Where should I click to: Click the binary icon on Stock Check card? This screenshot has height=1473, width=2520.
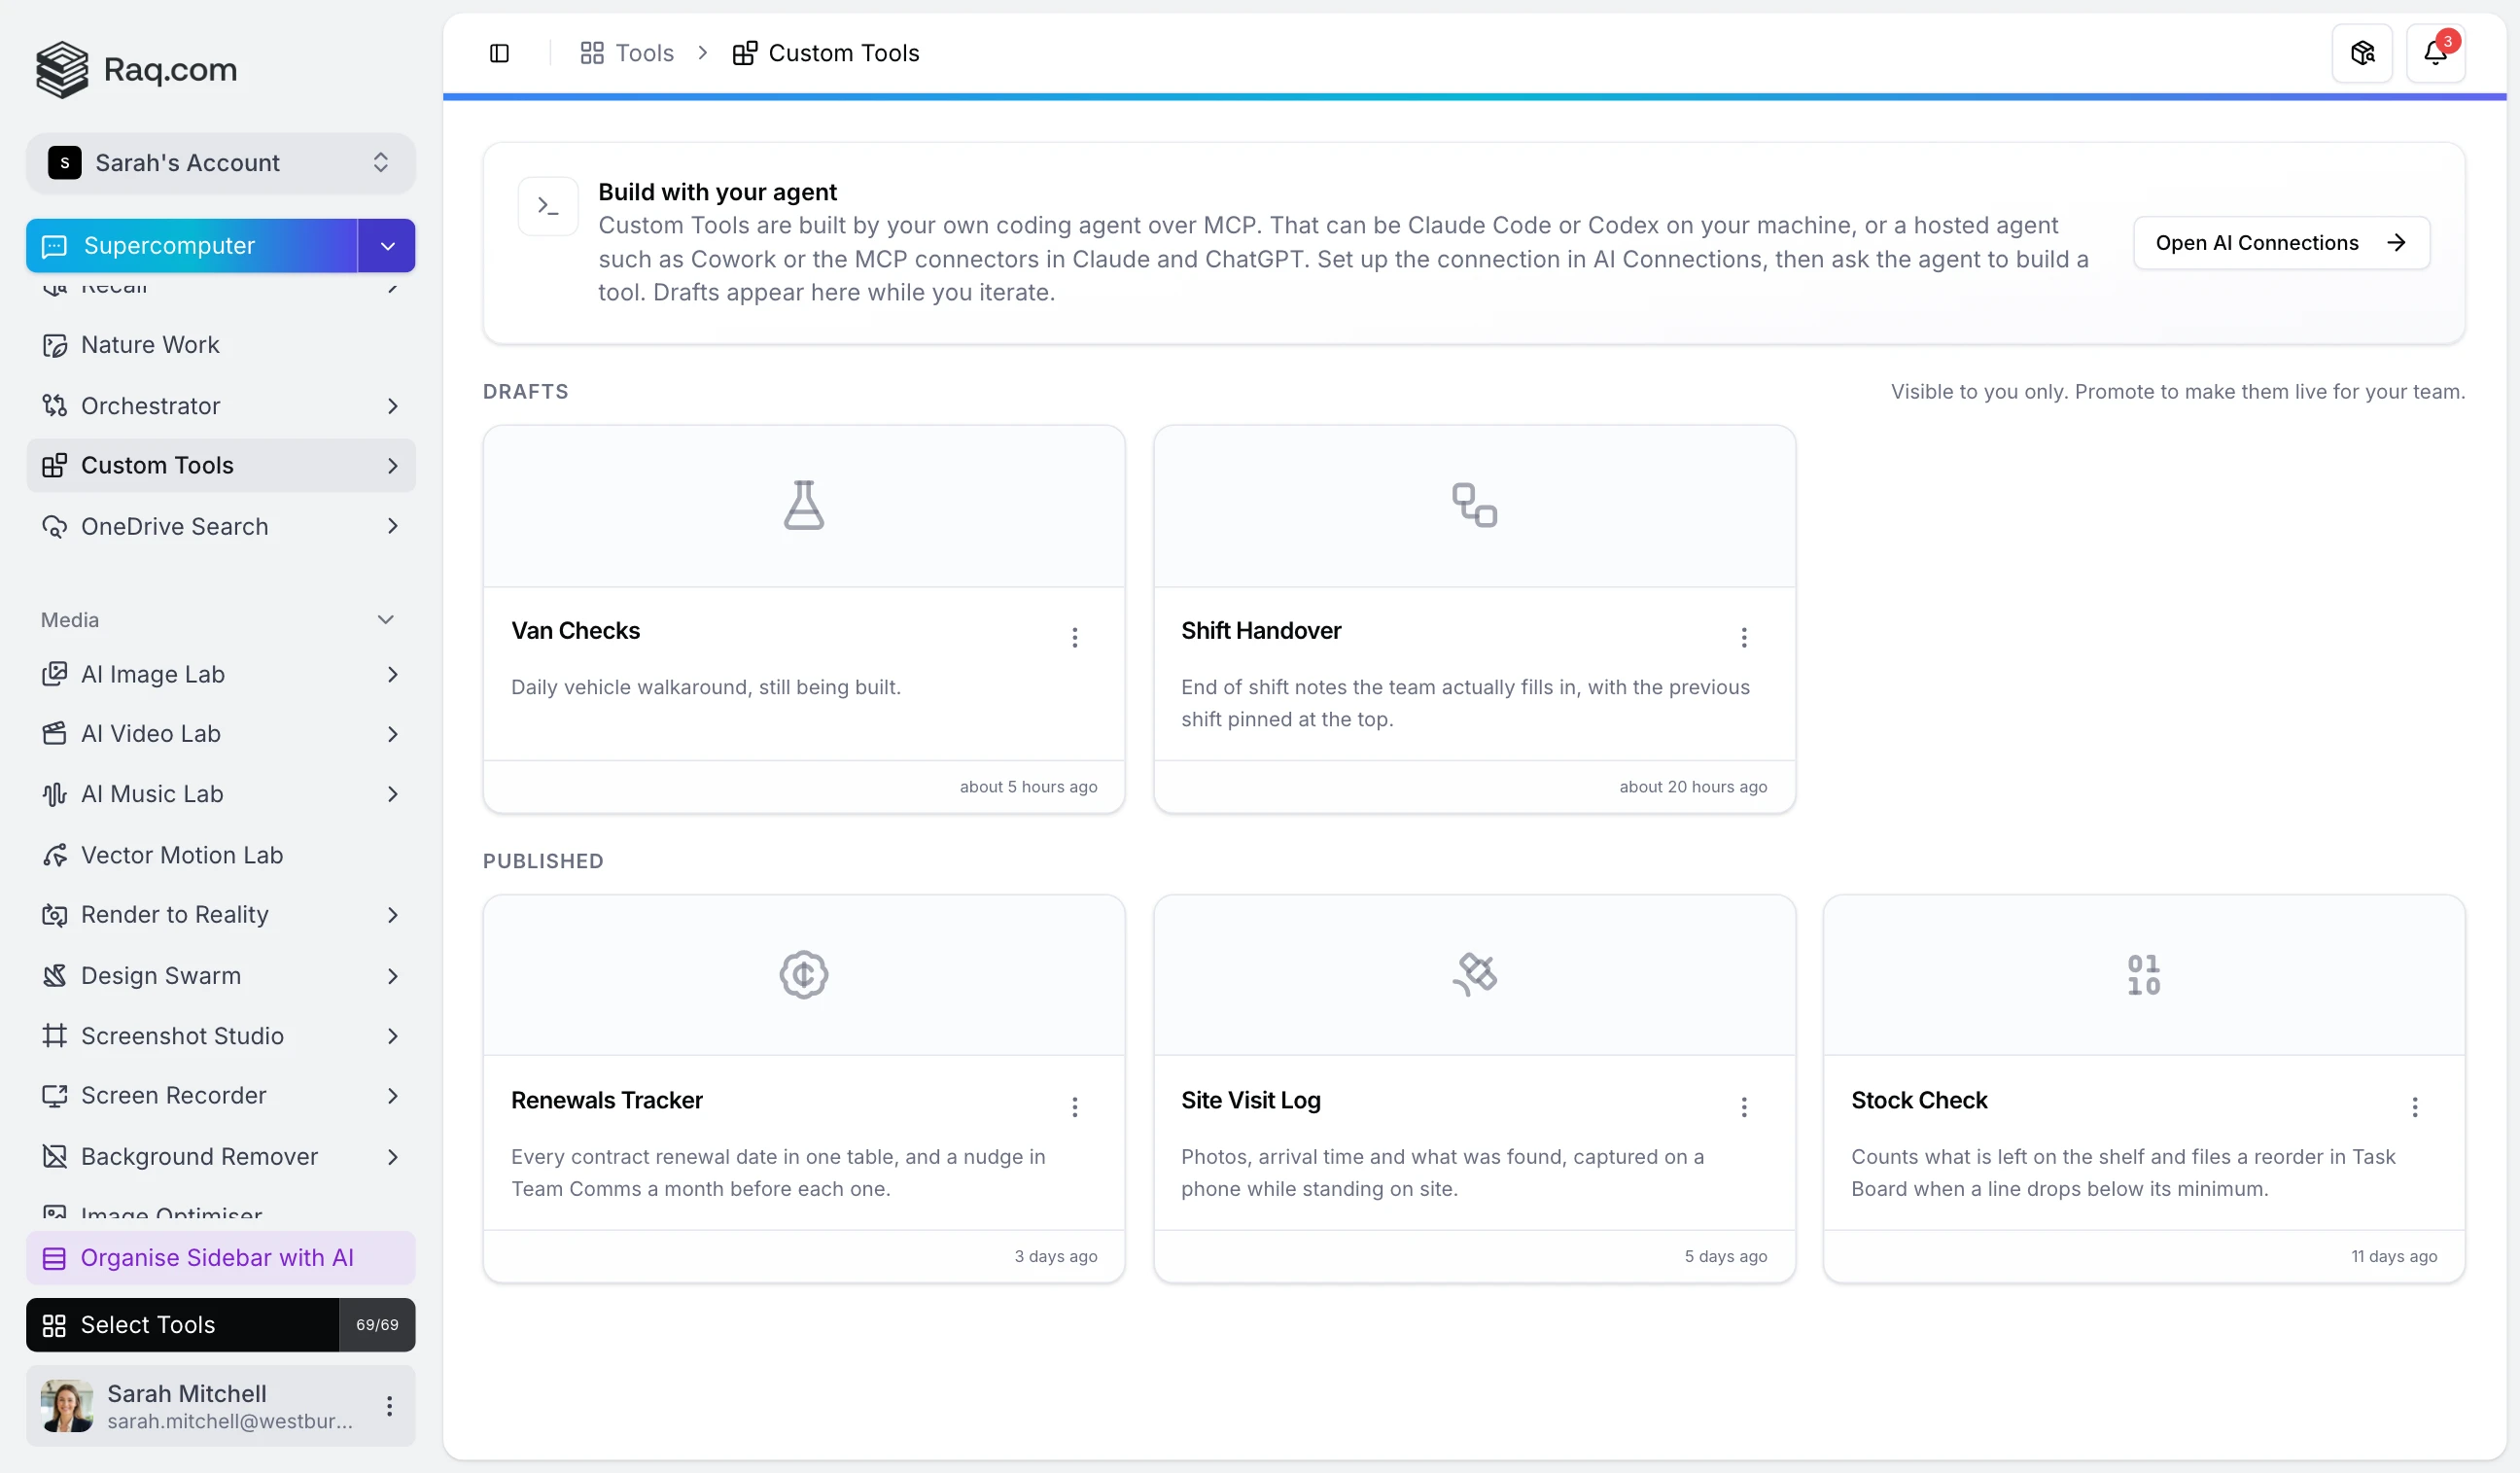[2143, 975]
